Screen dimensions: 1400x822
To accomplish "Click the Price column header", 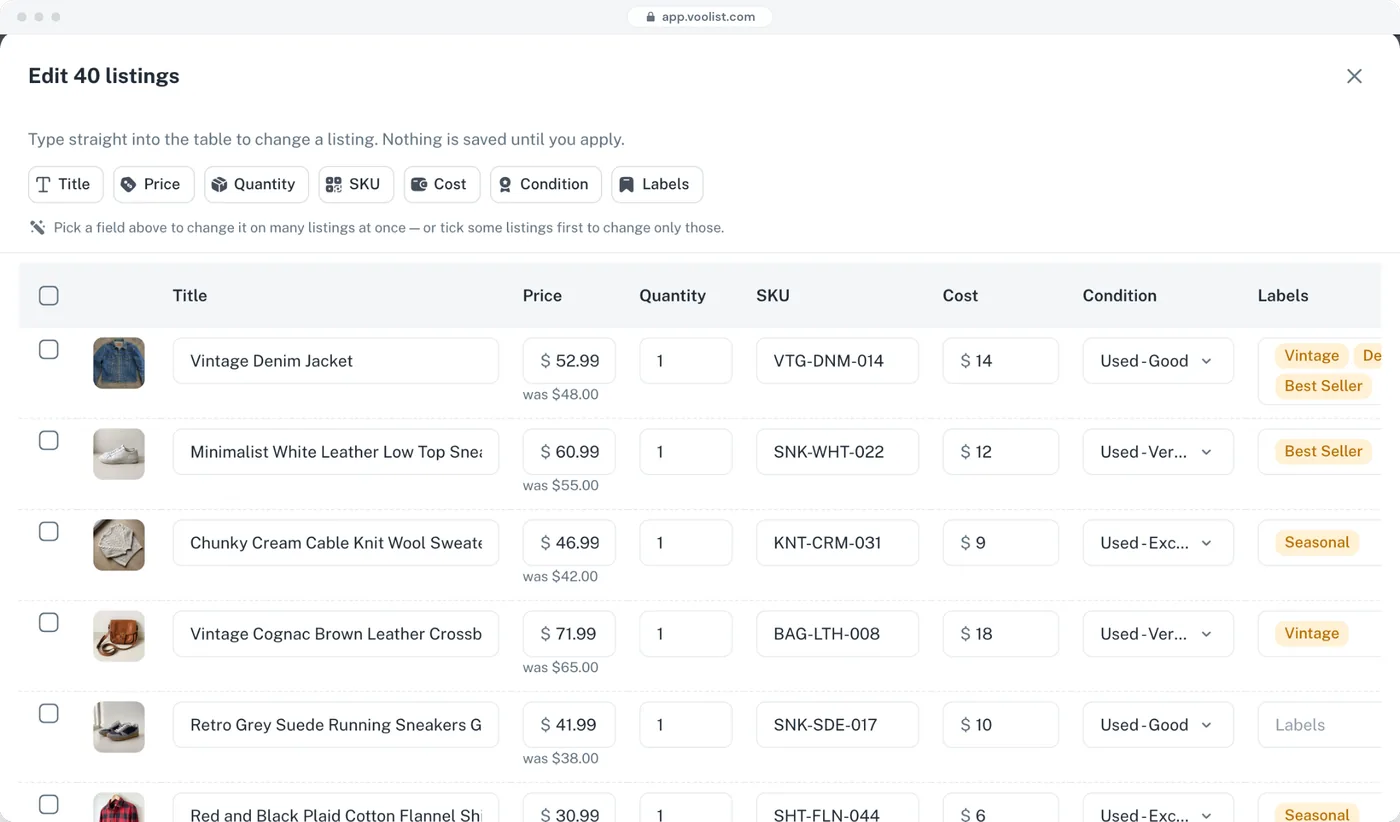I will [x=542, y=295].
